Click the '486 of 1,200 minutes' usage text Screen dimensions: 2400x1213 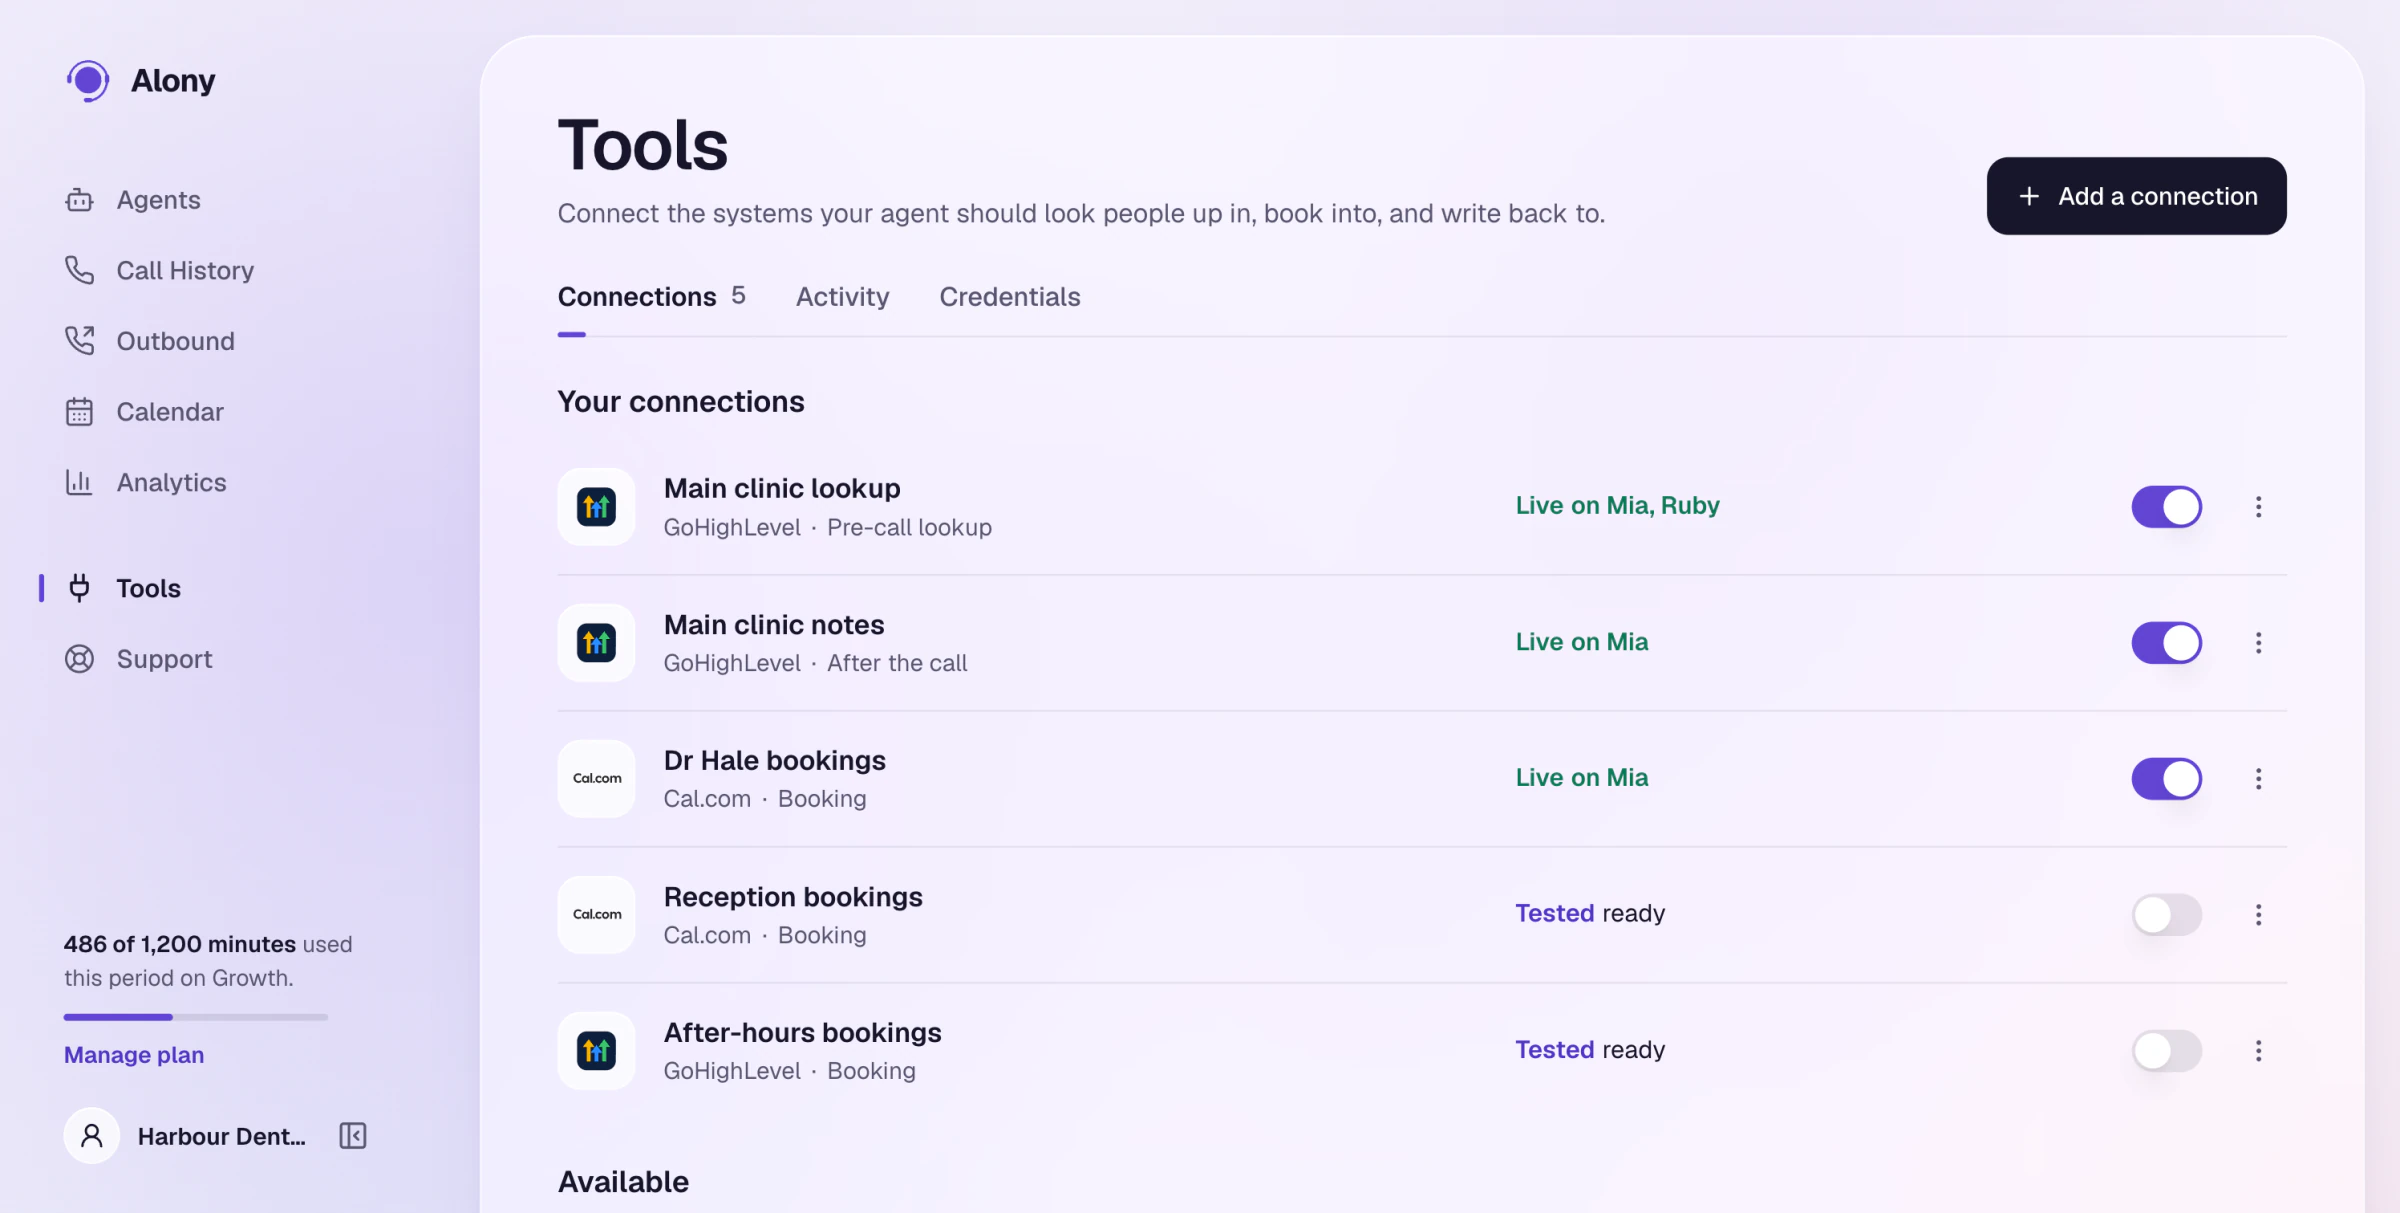click(180, 944)
